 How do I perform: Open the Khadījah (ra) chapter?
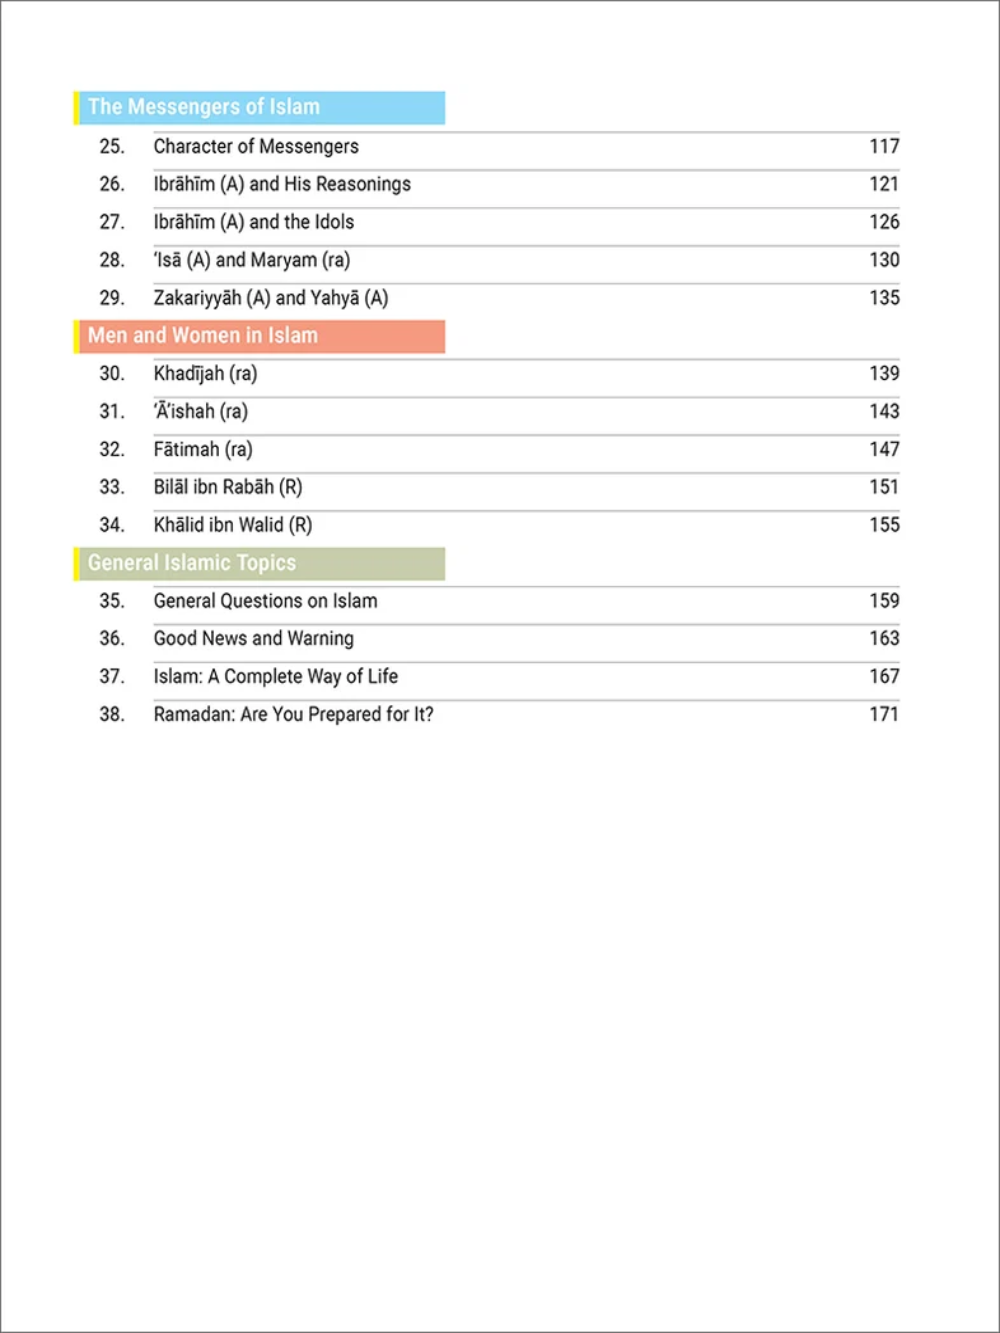tap(205, 374)
